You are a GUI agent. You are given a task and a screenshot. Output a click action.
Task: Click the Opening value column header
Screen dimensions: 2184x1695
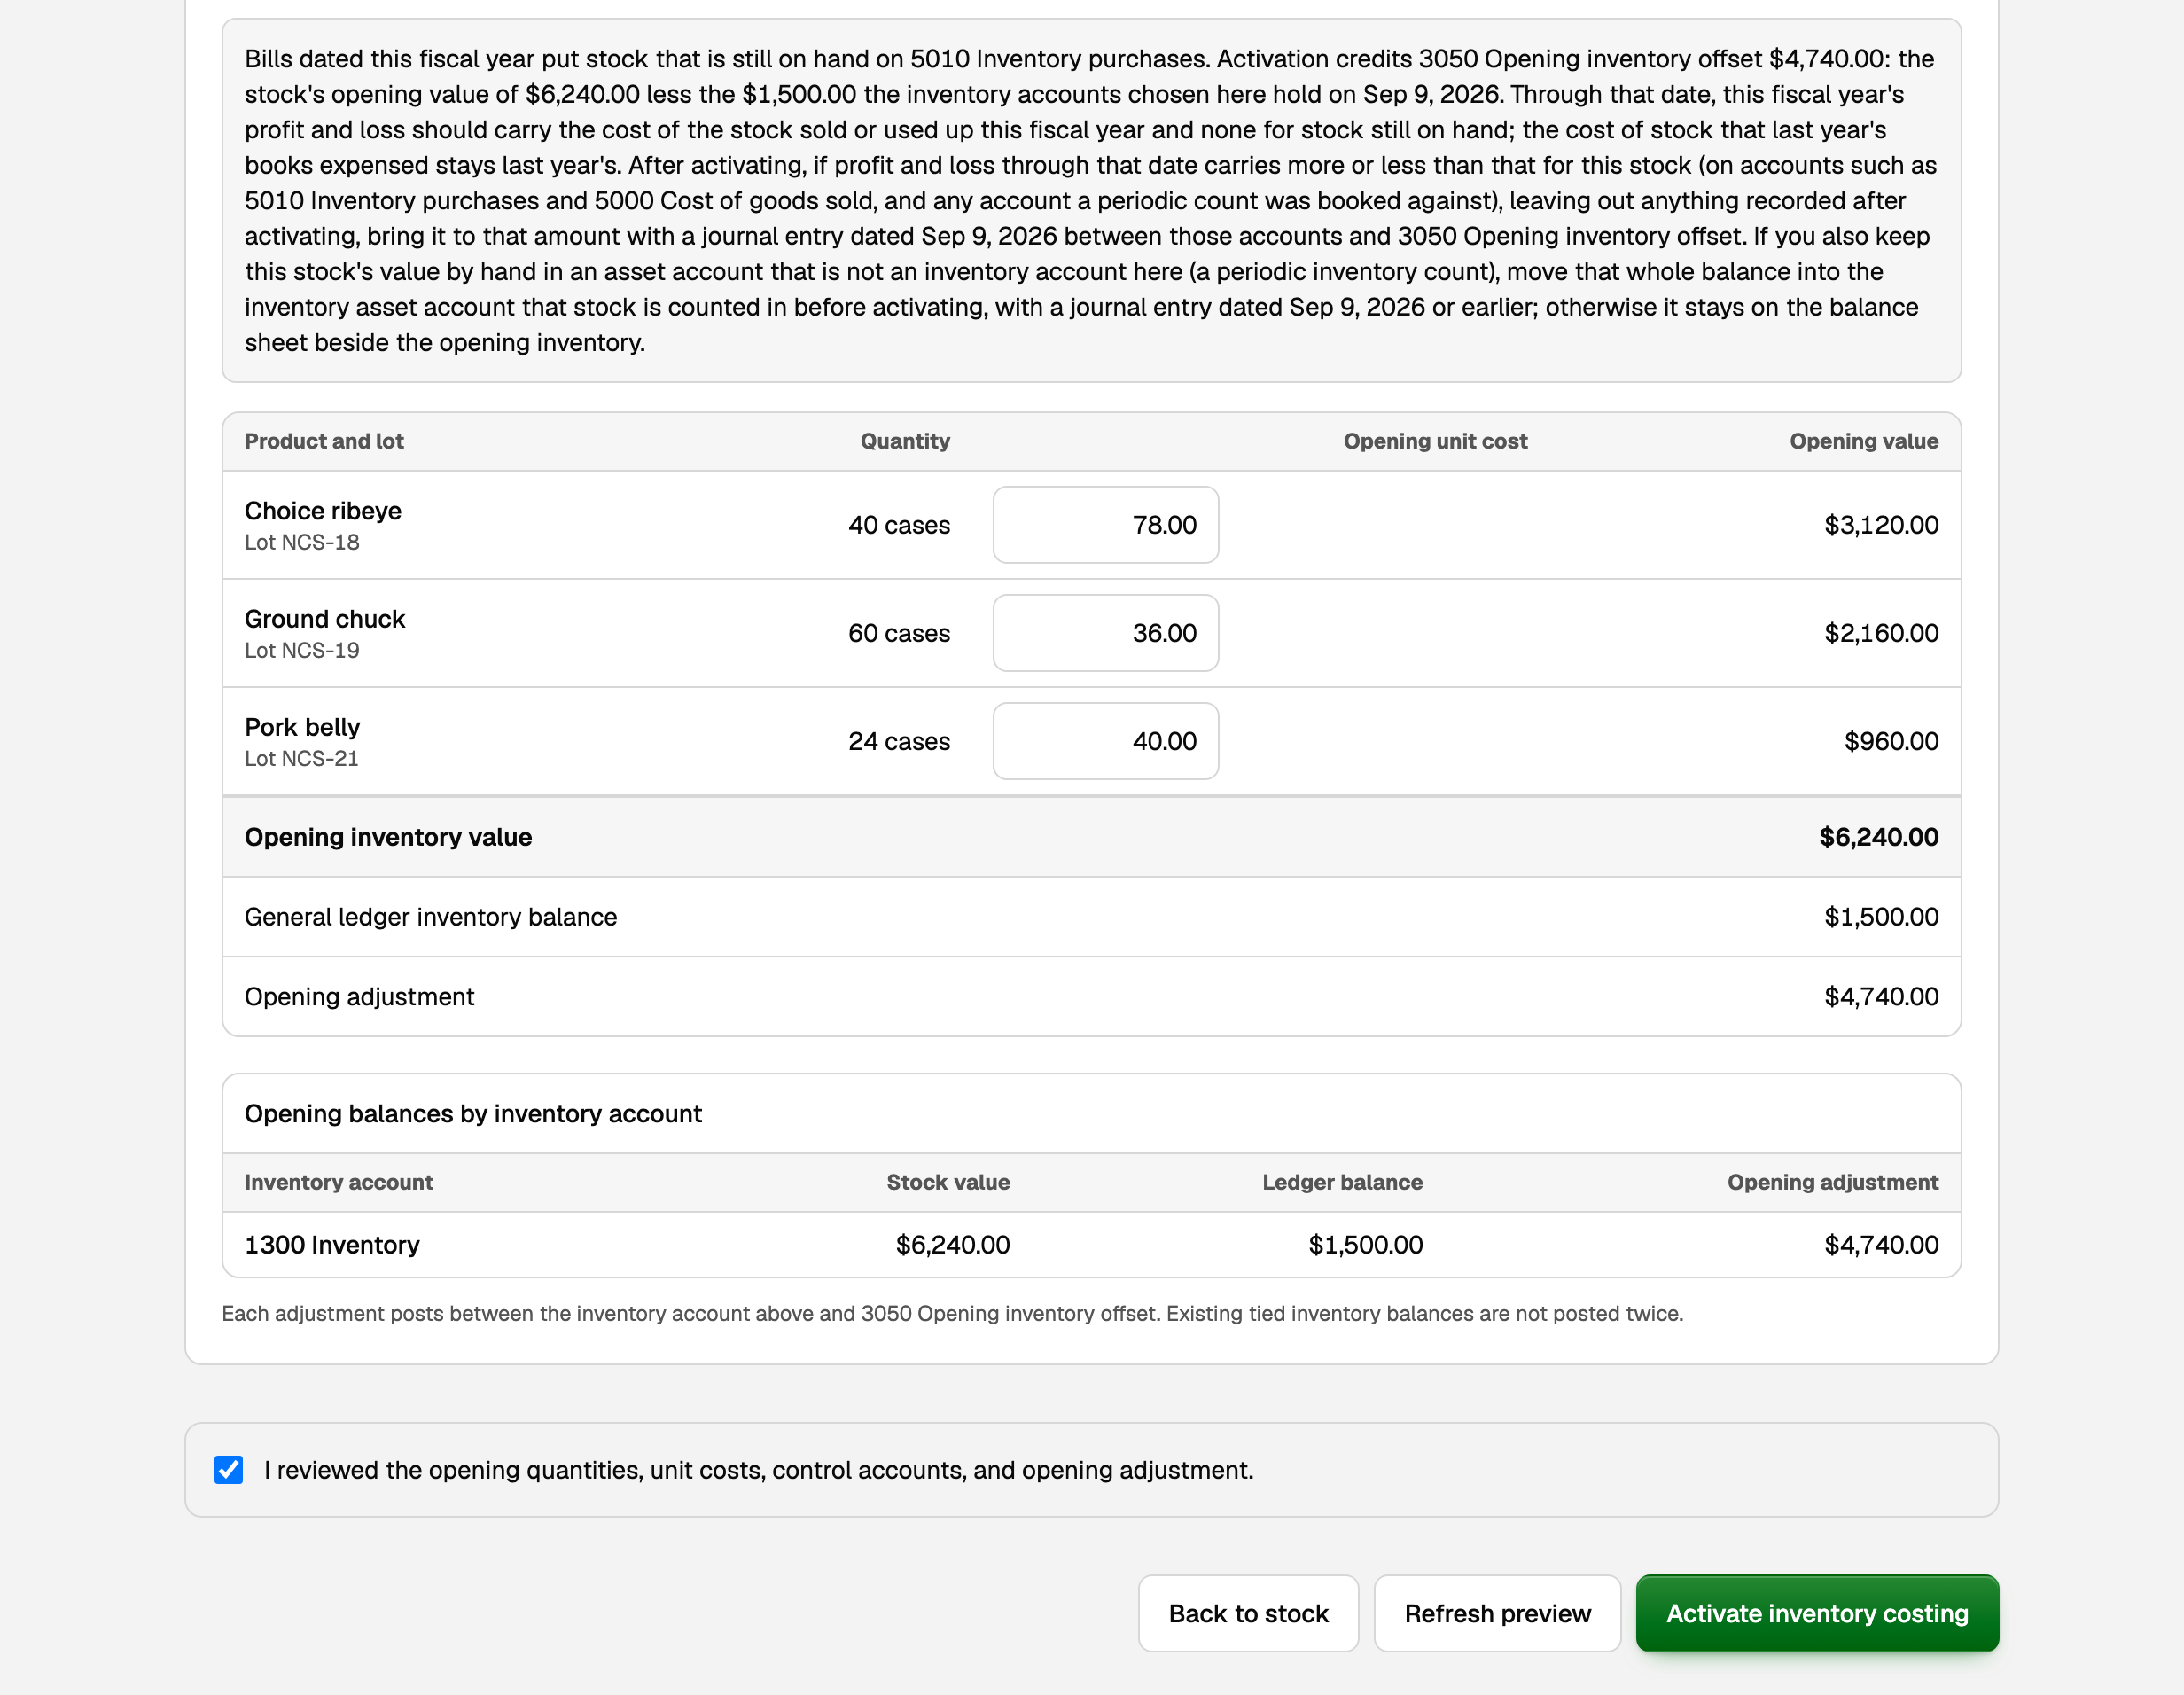pos(1864,441)
